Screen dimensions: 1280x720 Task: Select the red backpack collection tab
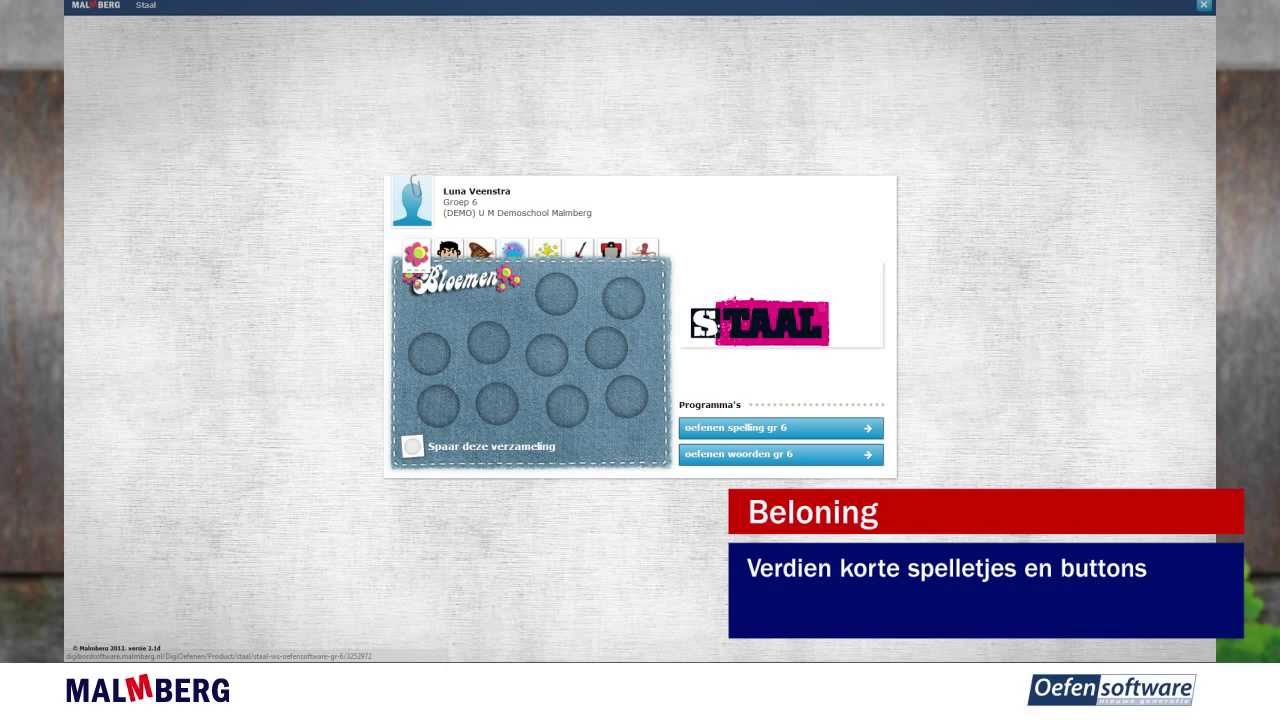(x=611, y=250)
